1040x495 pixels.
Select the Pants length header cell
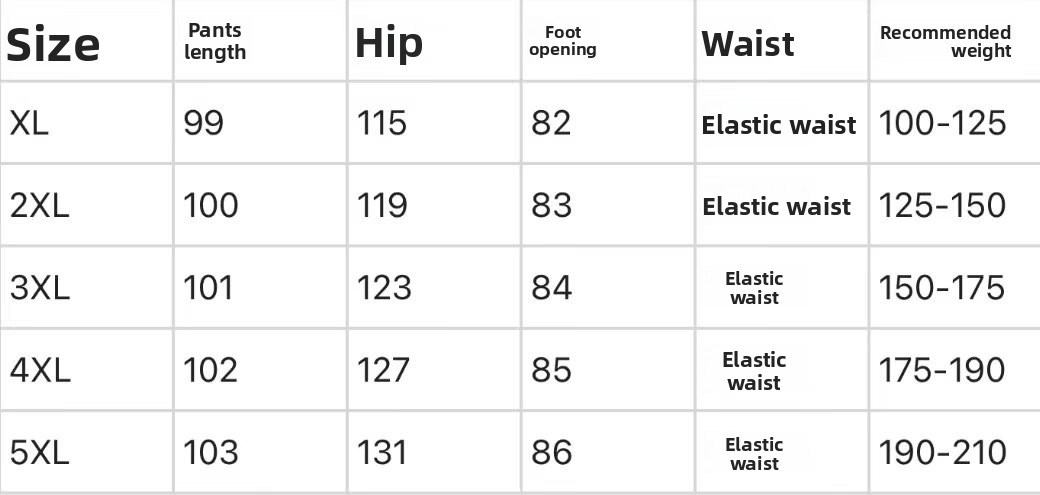214,42
